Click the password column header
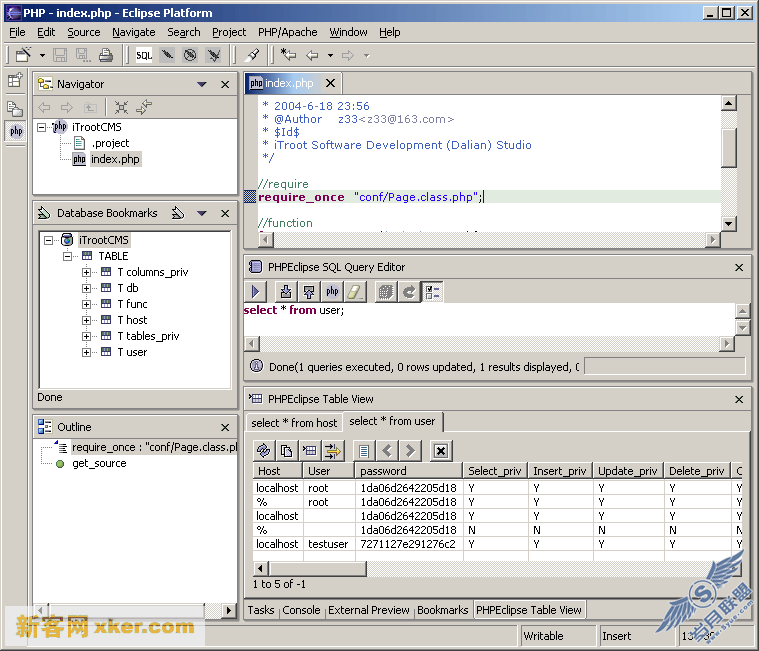The width and height of the screenshot is (759, 651). [x=409, y=471]
